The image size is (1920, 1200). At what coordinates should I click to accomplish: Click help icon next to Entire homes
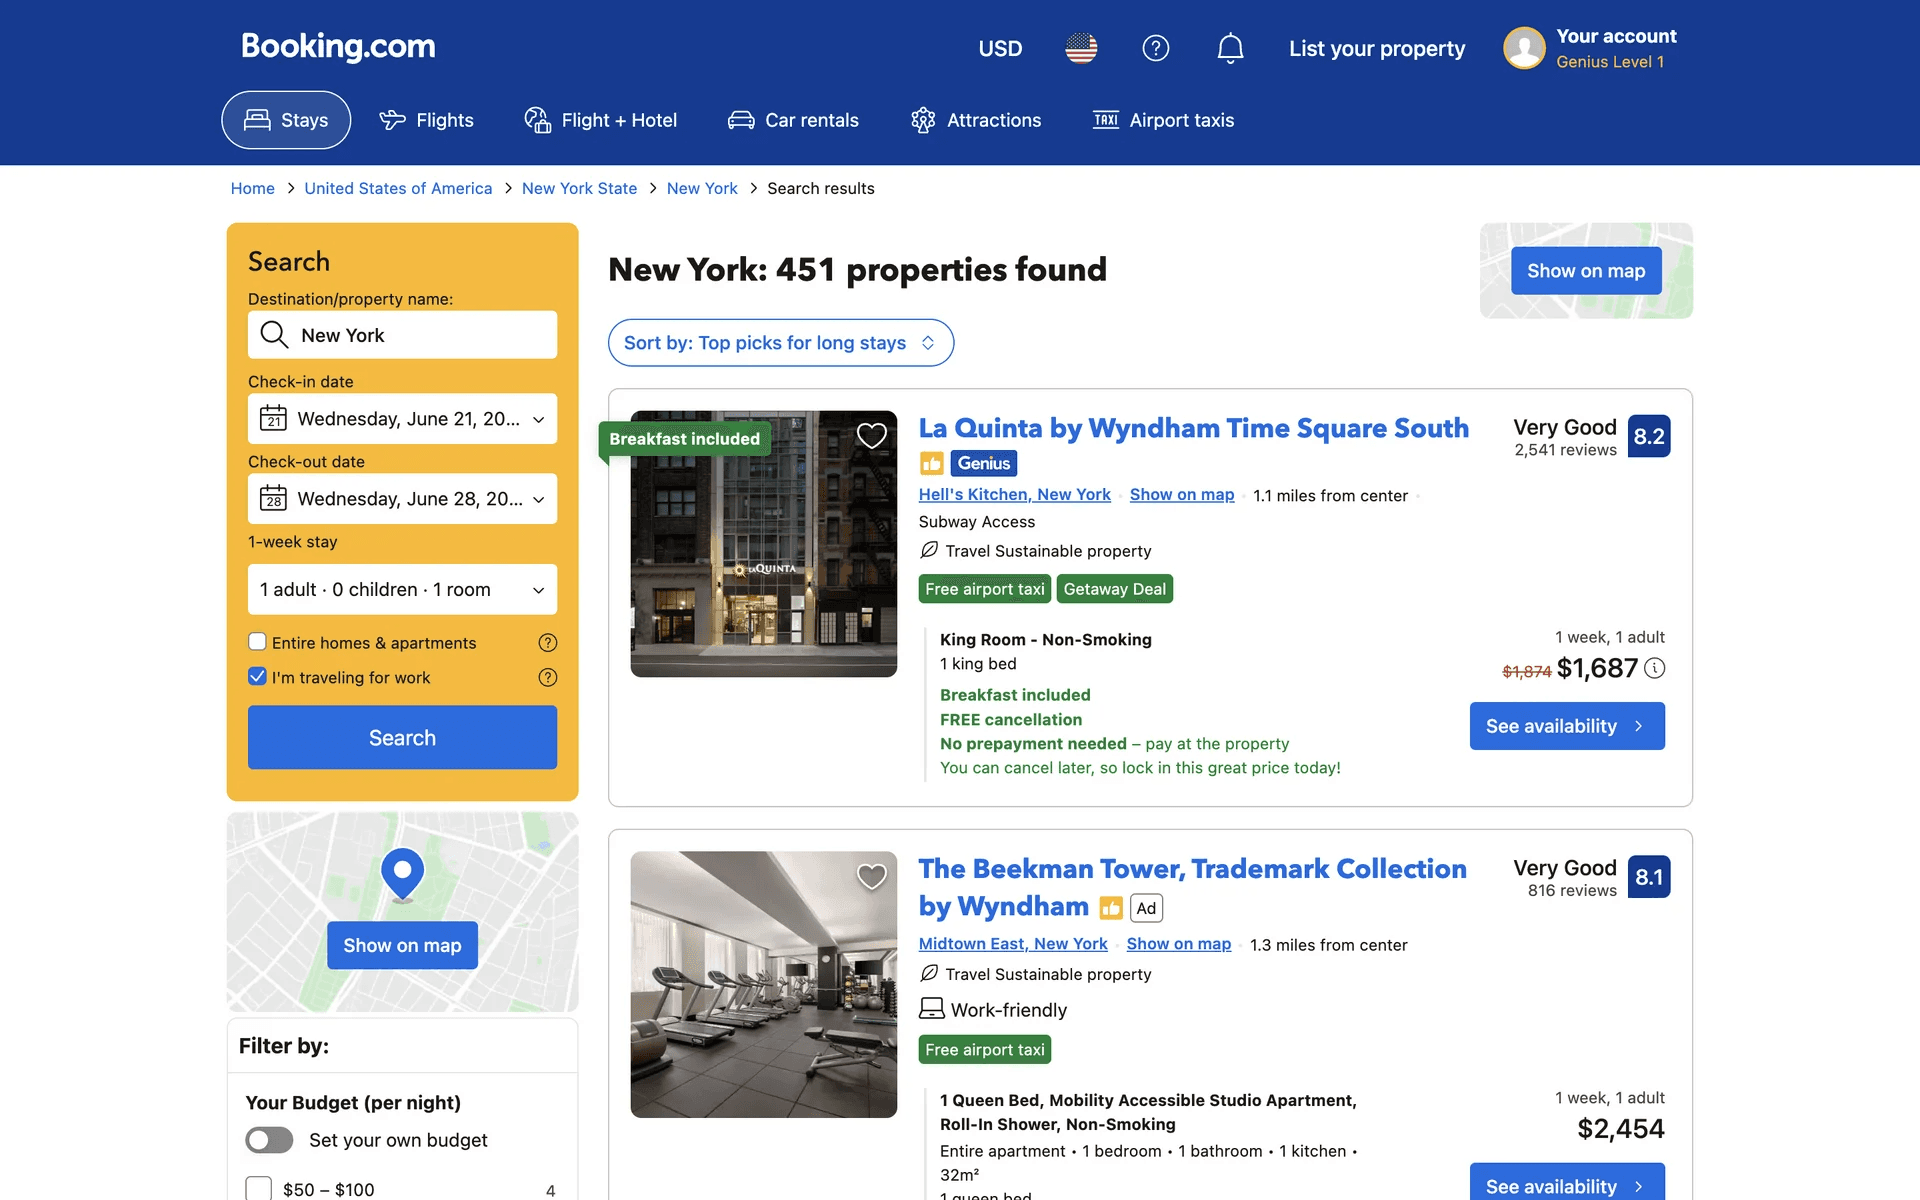[x=547, y=643]
